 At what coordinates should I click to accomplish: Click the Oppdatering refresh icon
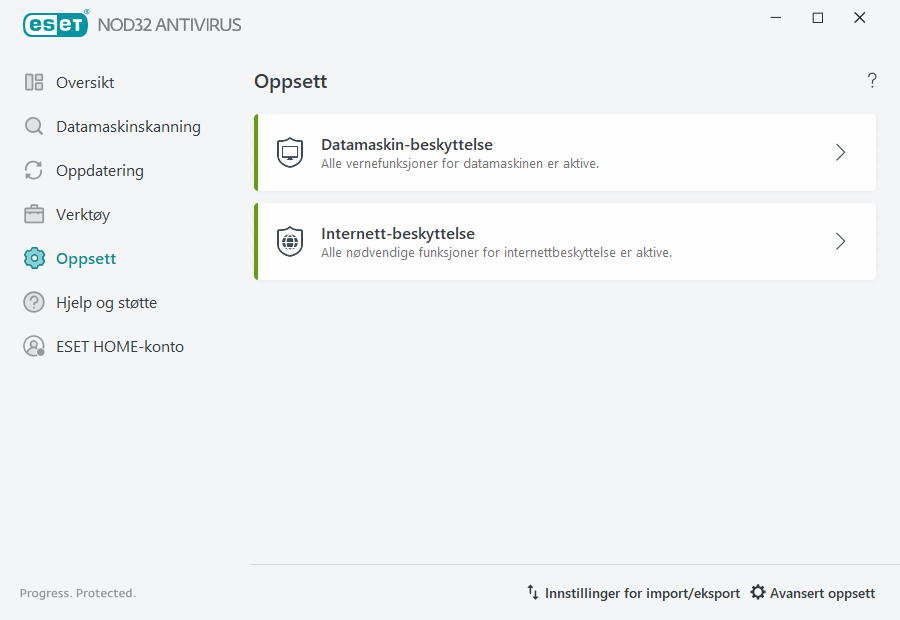coord(33,170)
